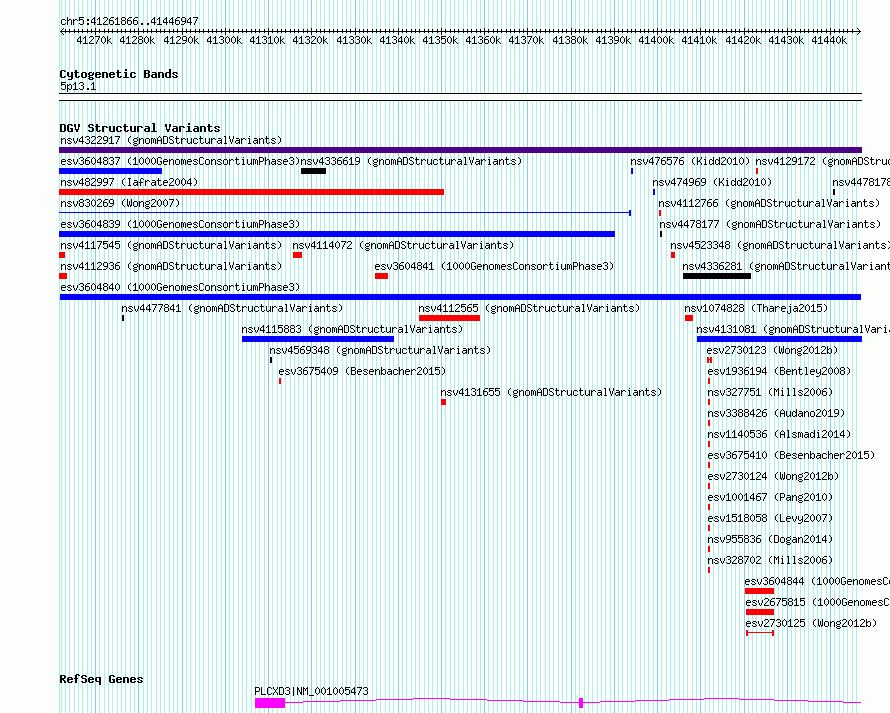The image size is (890, 713).
Task: Open esv2730123 Wong2012b variant label
Action: click(x=773, y=350)
